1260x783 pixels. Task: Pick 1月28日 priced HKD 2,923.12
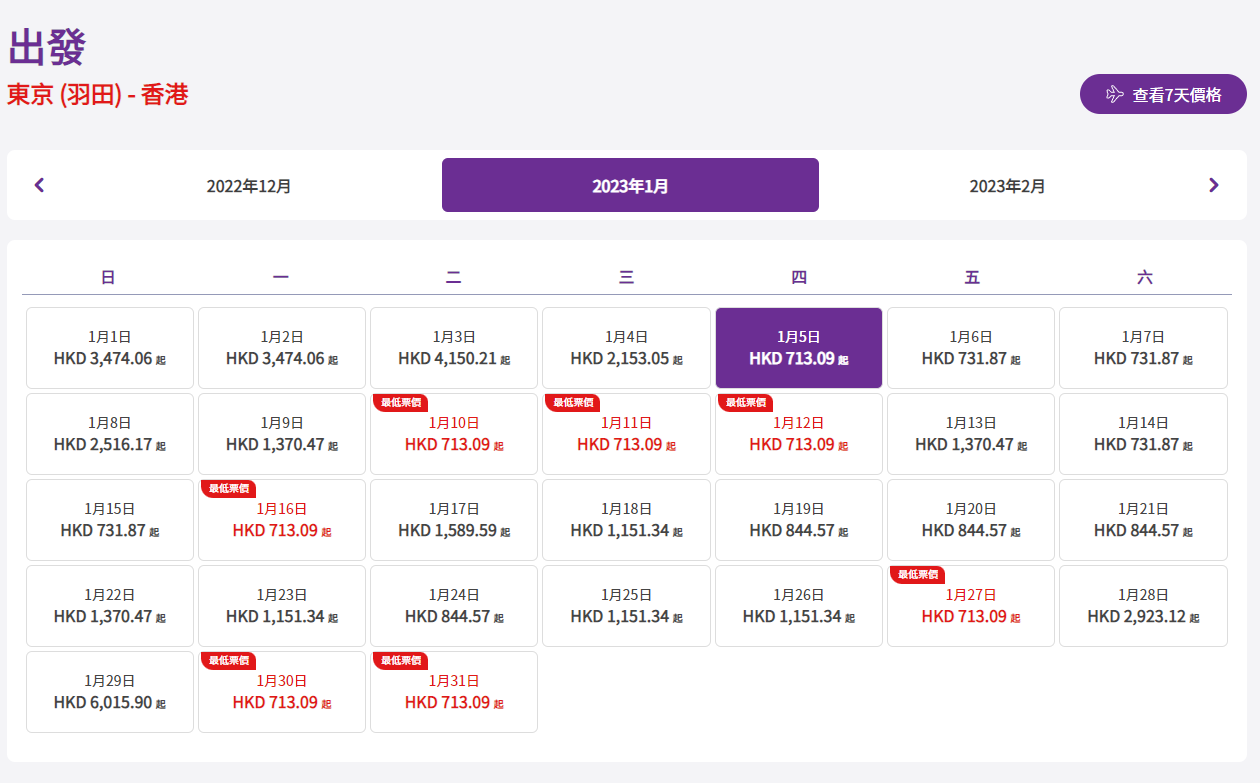(1143, 606)
